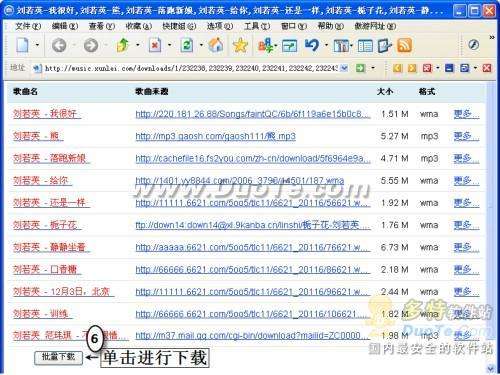
Task: Click the Forward navigation arrow
Action: (91, 45)
